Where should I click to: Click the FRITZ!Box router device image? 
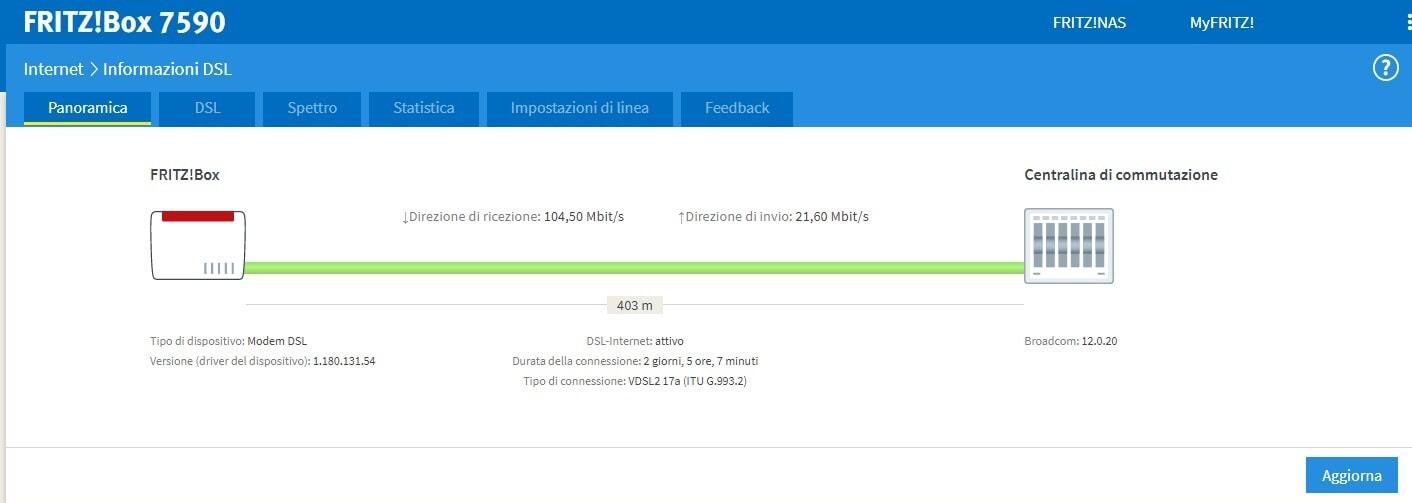pos(198,245)
